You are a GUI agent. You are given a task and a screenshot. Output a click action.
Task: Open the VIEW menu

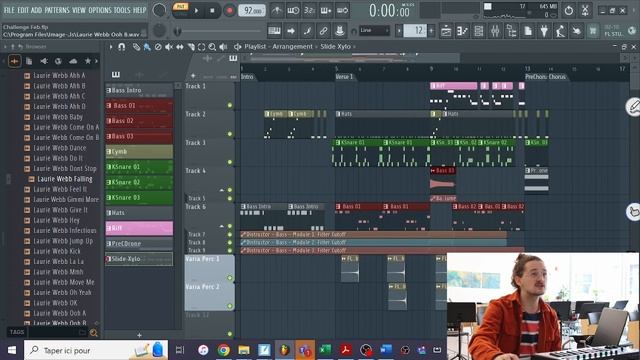tap(79, 10)
